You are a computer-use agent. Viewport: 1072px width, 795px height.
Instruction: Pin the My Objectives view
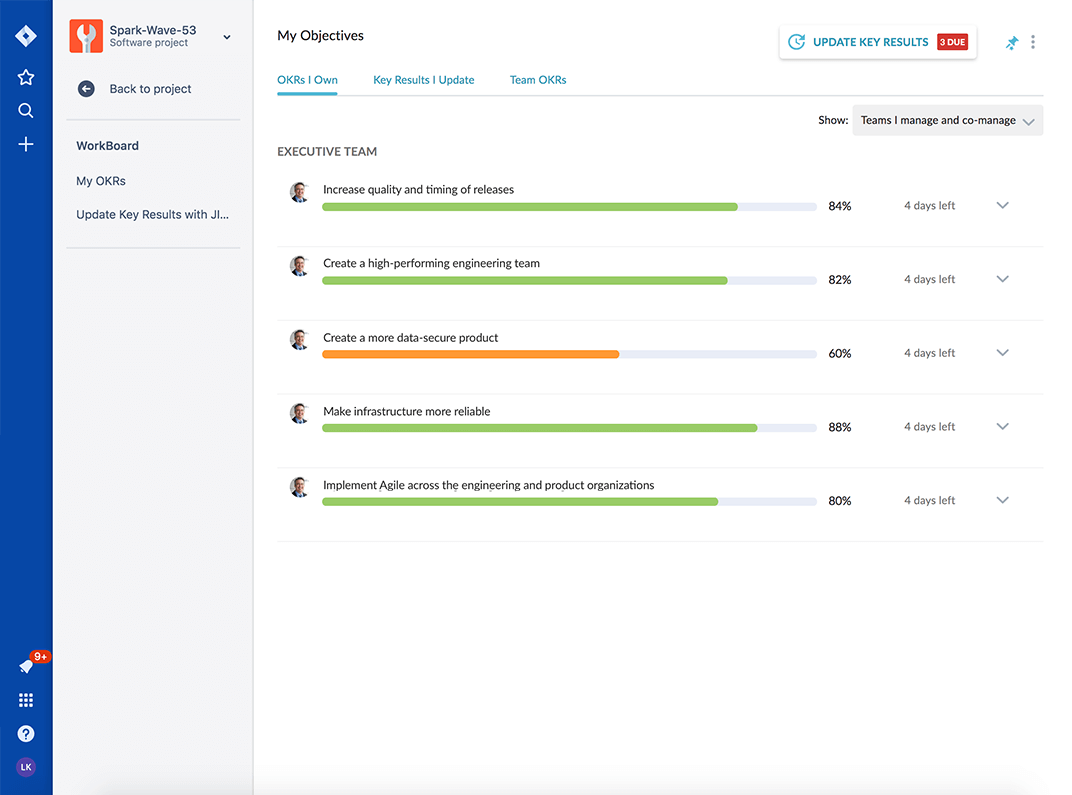point(1011,42)
